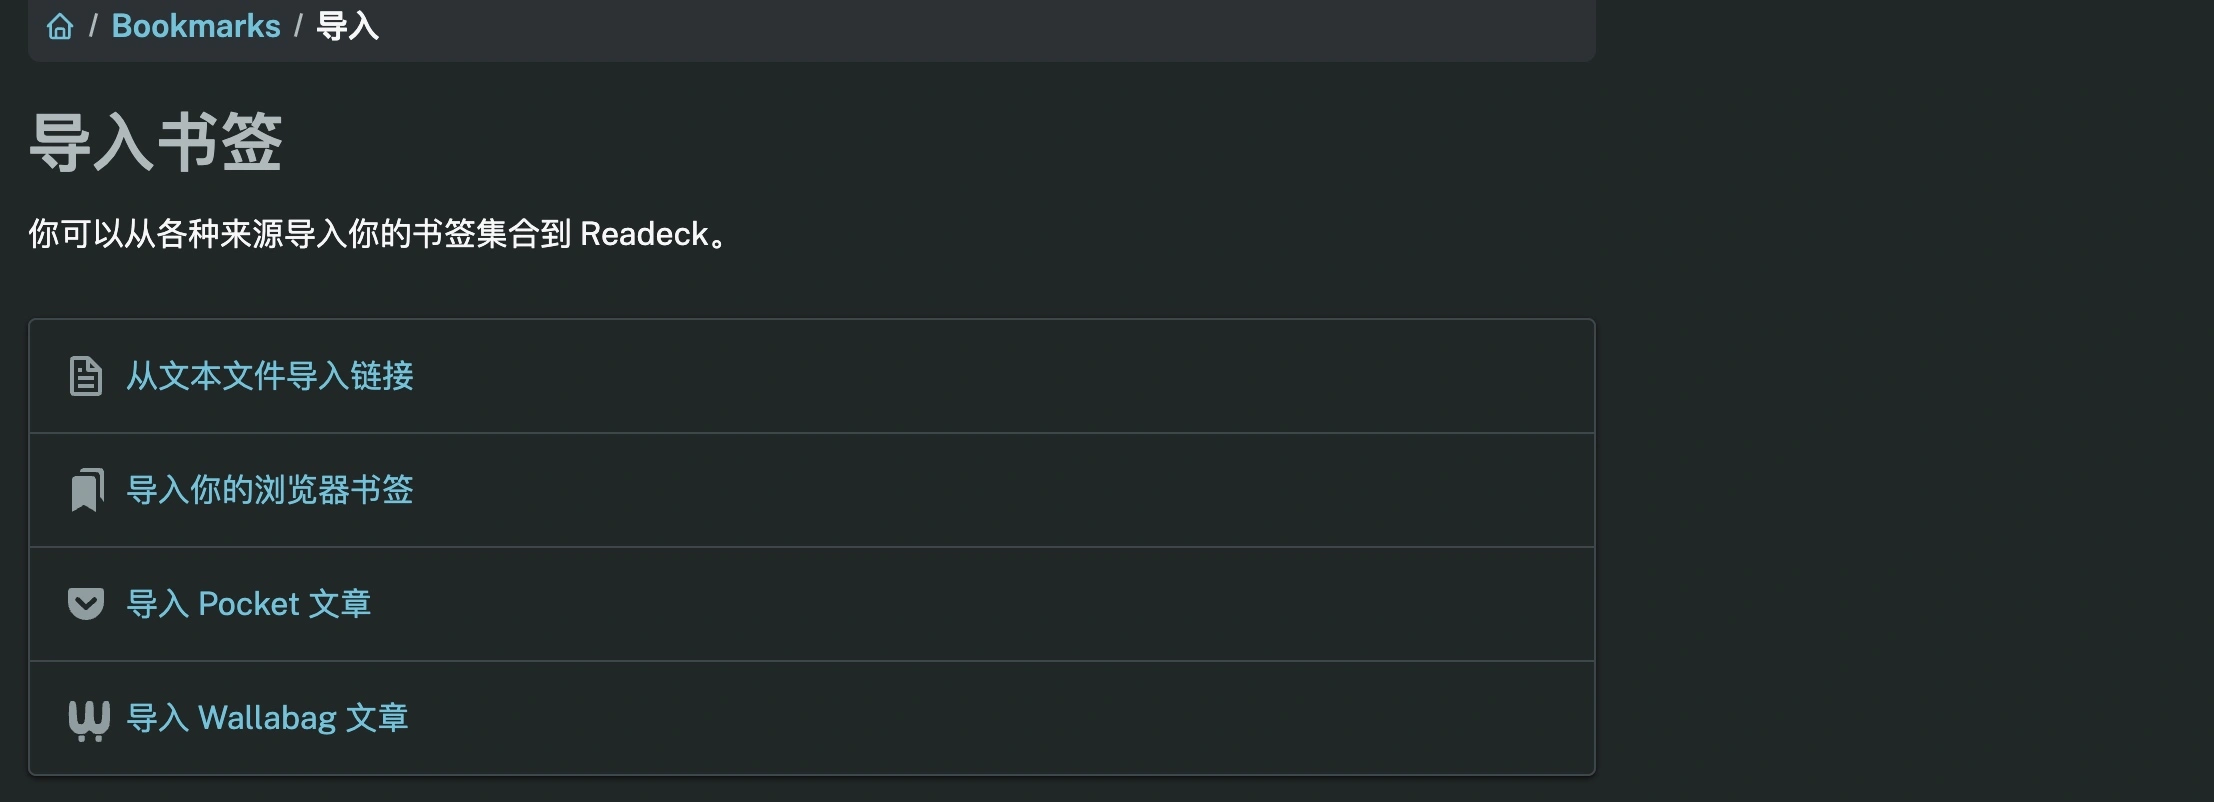The width and height of the screenshot is (2214, 802).
Task: Click the description text mentioning Readeck
Action: (x=378, y=234)
